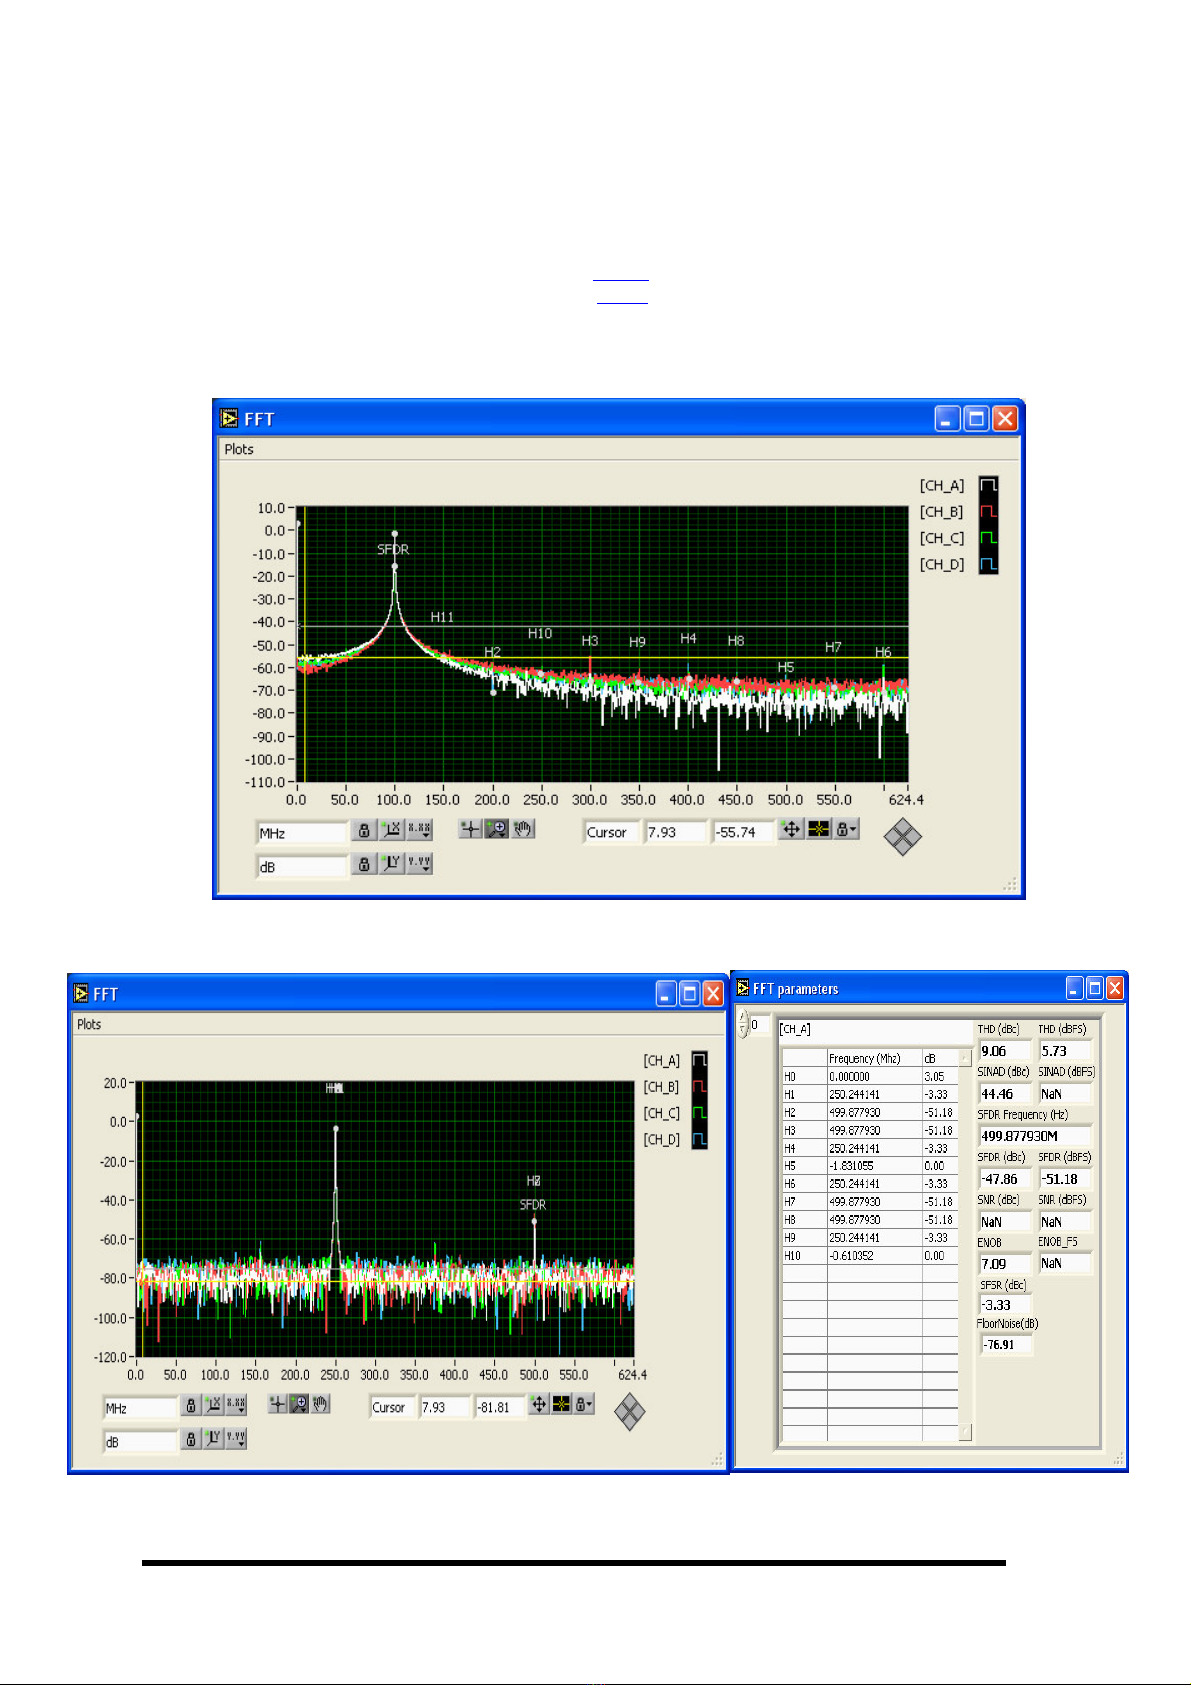The height and width of the screenshot is (1685, 1191).
Task: Open Plots menu in upper FFT window
Action: (x=239, y=449)
